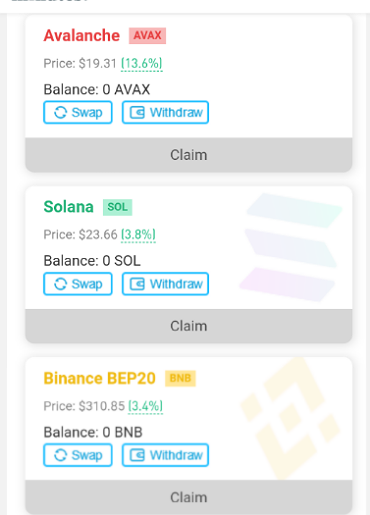This screenshot has width=370, height=515.
Task: Click the swap arrows icon for BNB
Action: coord(60,455)
